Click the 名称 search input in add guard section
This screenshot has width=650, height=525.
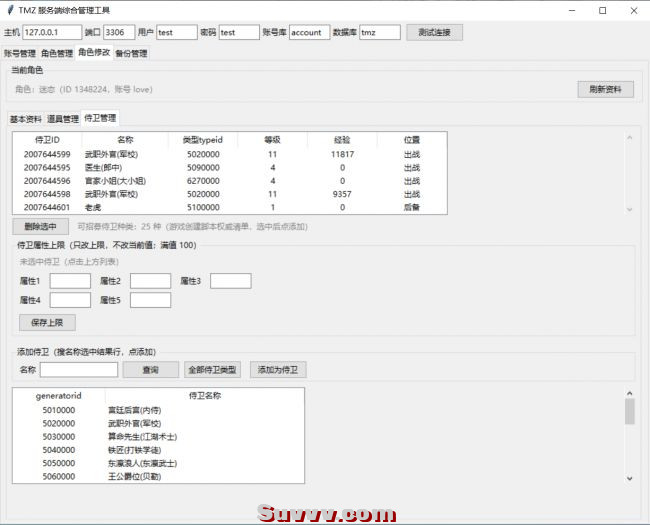pos(79,369)
